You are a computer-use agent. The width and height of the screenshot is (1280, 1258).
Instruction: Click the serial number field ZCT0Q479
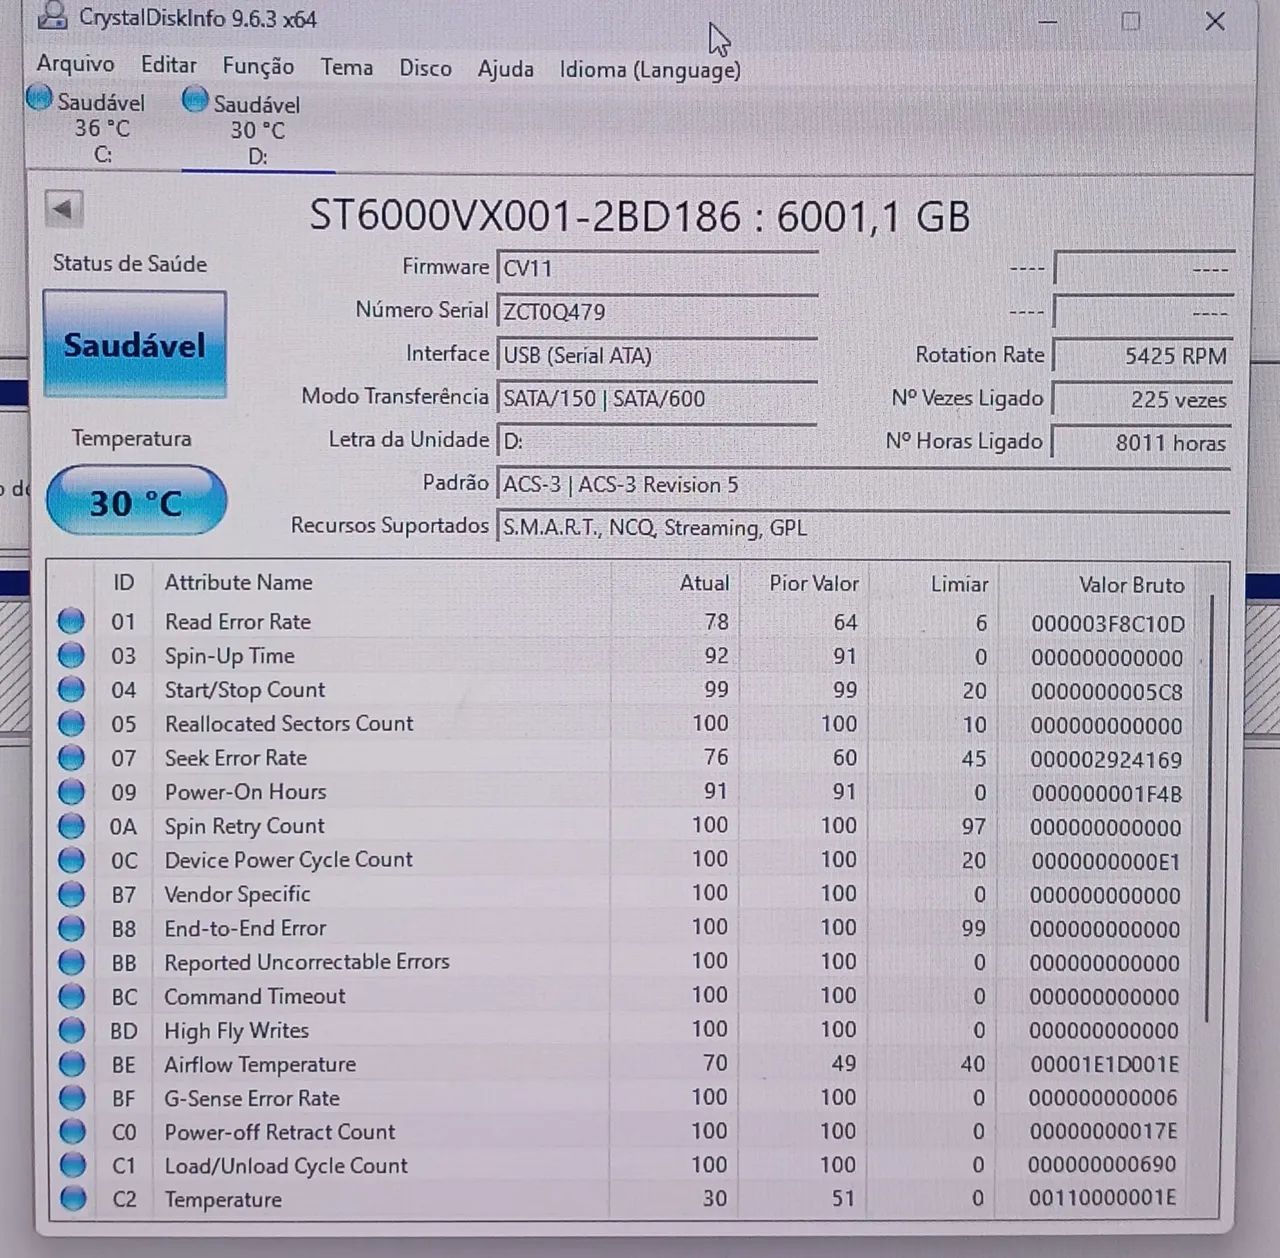coord(657,311)
